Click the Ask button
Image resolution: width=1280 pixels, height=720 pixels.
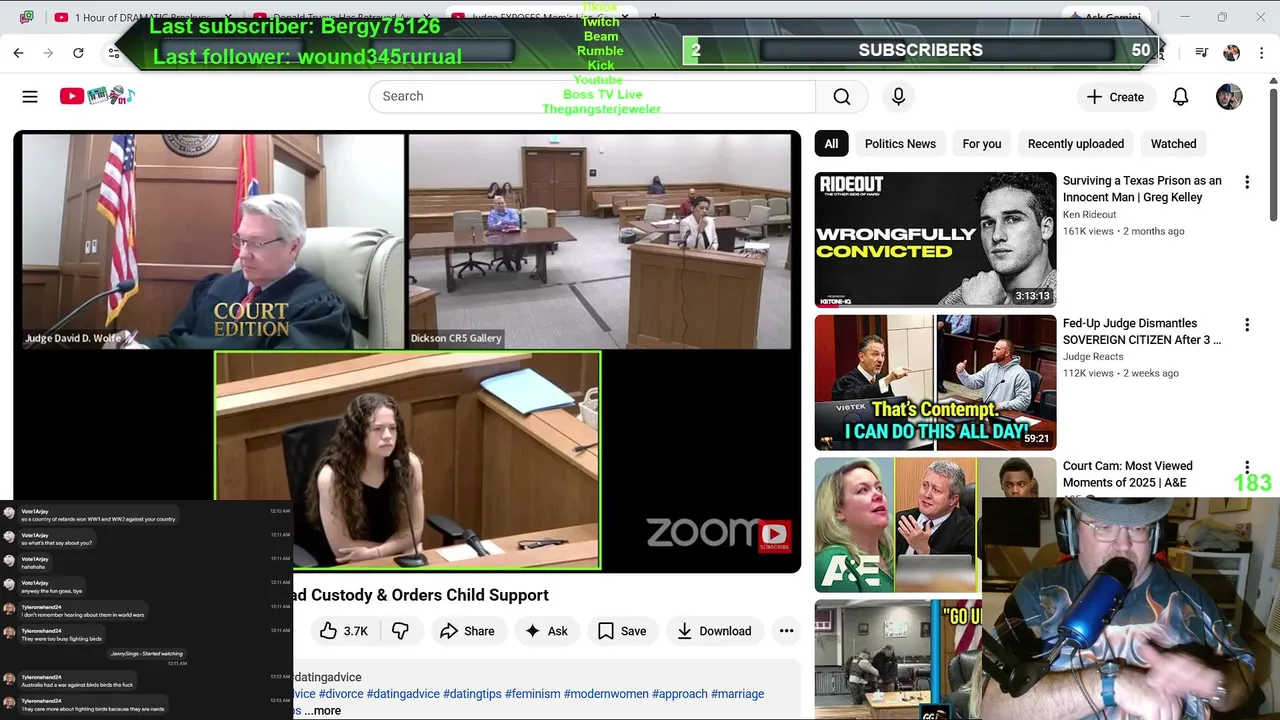tap(546, 631)
